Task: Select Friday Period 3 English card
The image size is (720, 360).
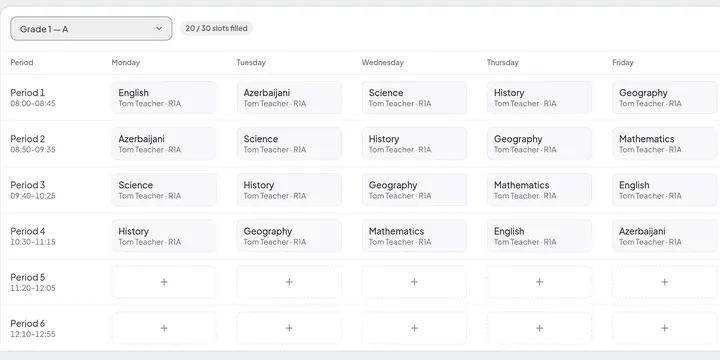Action: click(x=664, y=190)
